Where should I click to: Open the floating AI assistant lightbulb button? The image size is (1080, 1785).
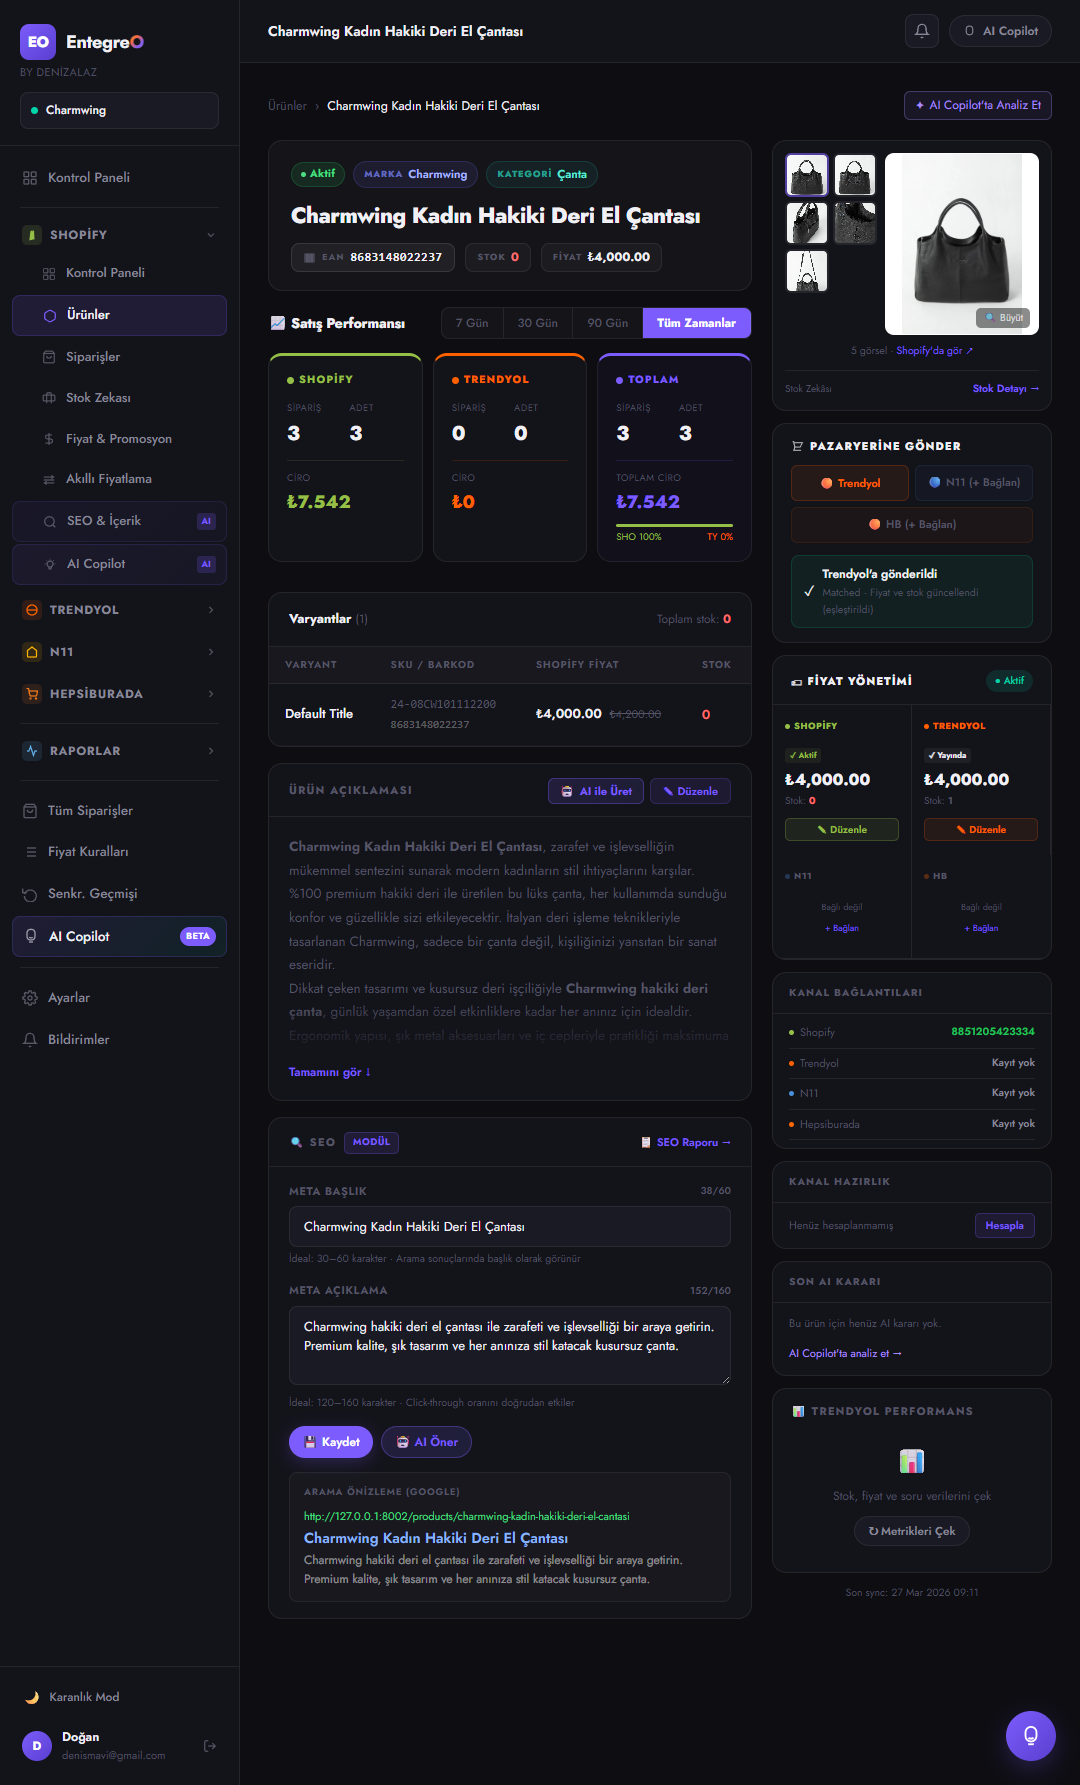click(x=1030, y=1735)
